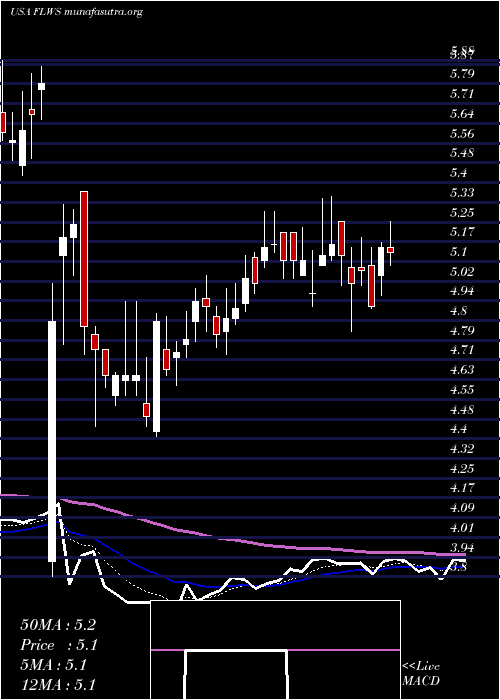Click the 4.4 price axis label
Image resolution: width=500 pixels, height=700 pixels.
(458, 429)
